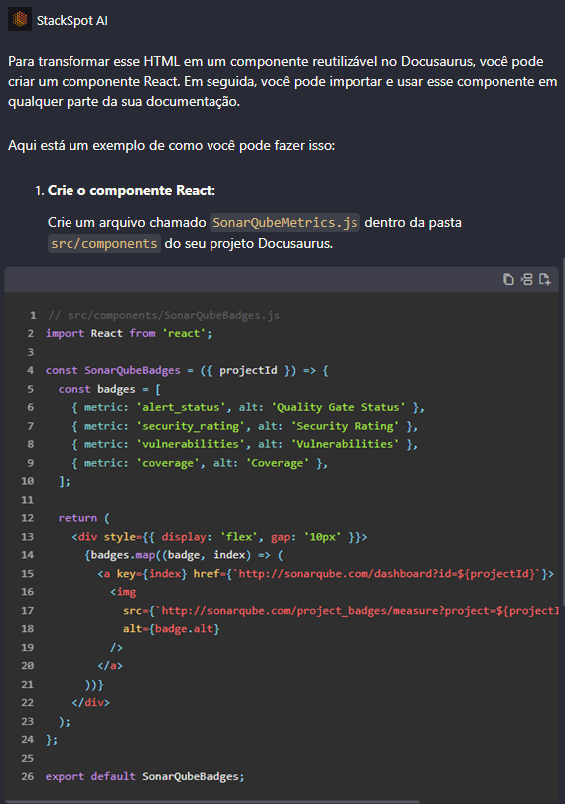
Task: Create a new file from code icon
Action: pos(544,279)
